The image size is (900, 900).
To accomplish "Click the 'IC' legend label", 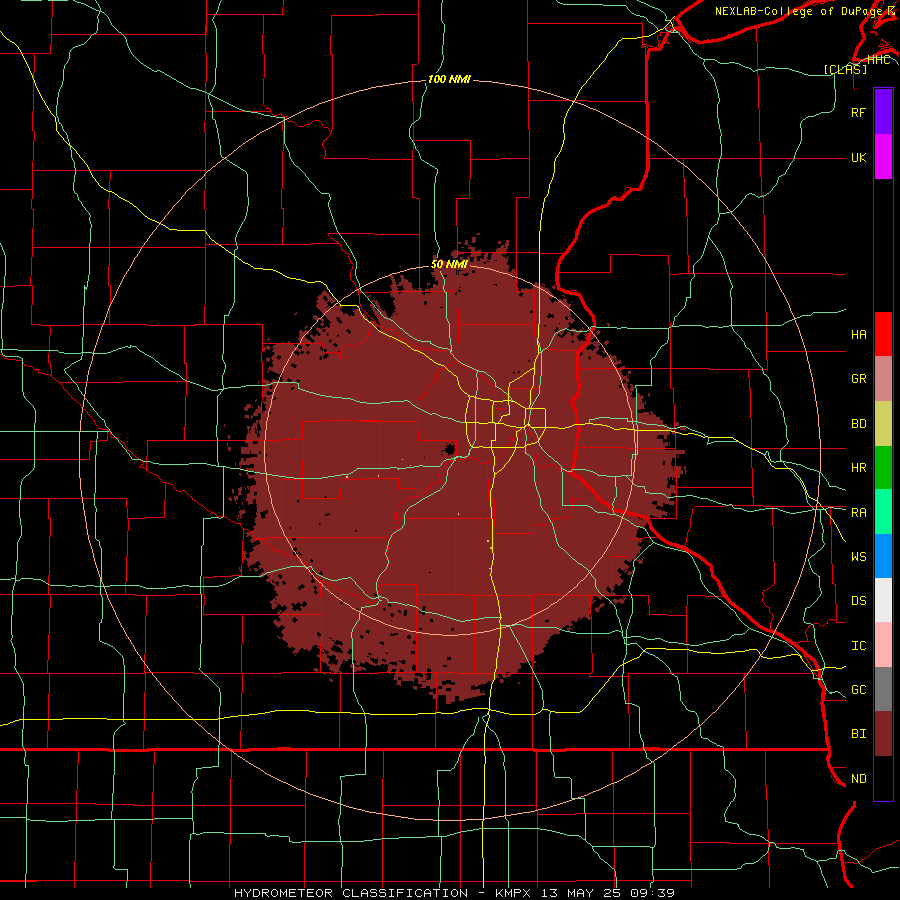I will (x=858, y=646).
